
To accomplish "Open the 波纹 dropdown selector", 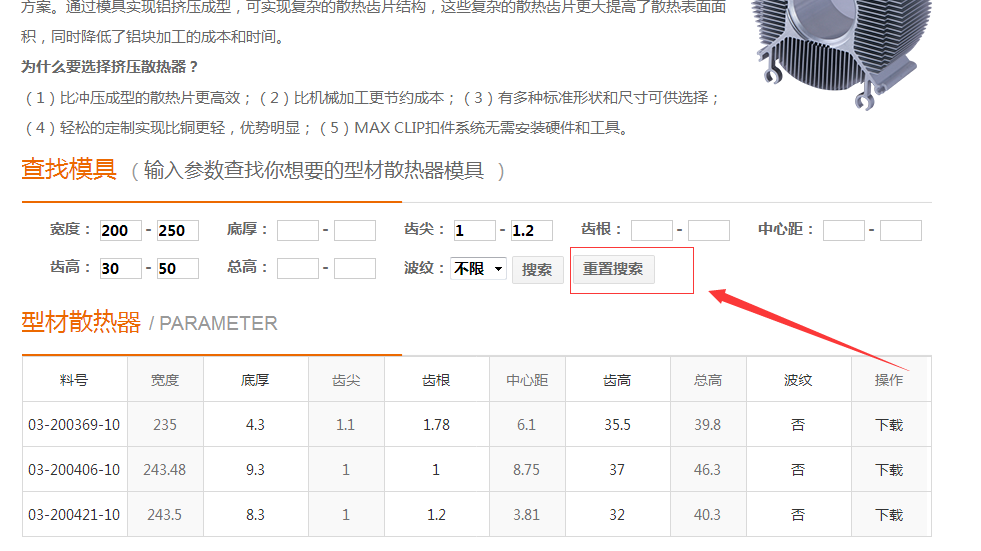I will coord(478,269).
